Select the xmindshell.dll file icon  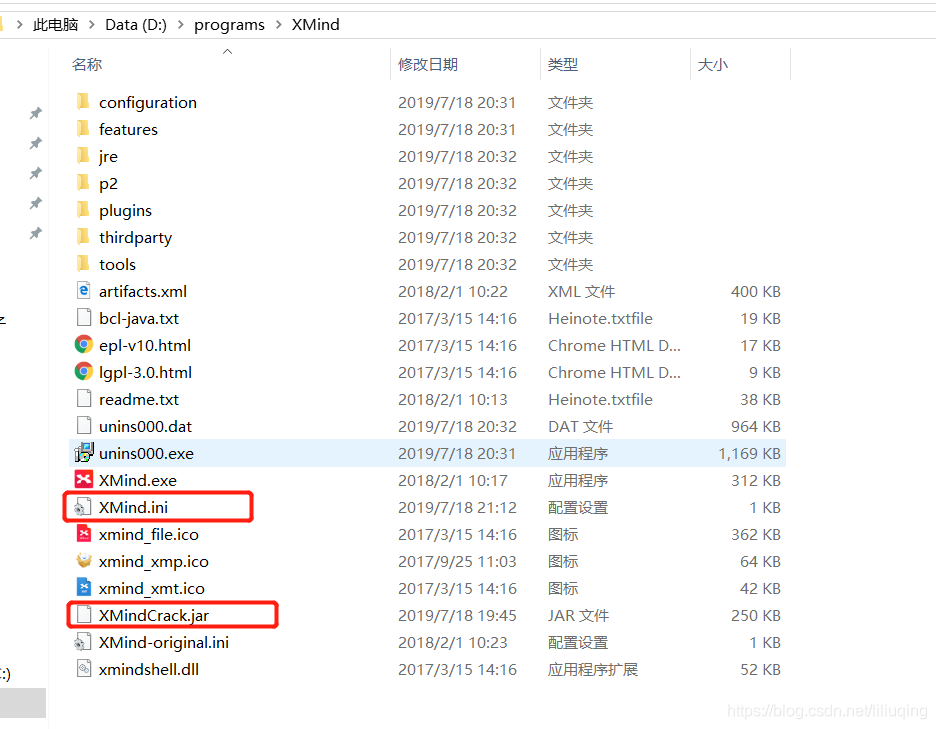click(x=84, y=669)
